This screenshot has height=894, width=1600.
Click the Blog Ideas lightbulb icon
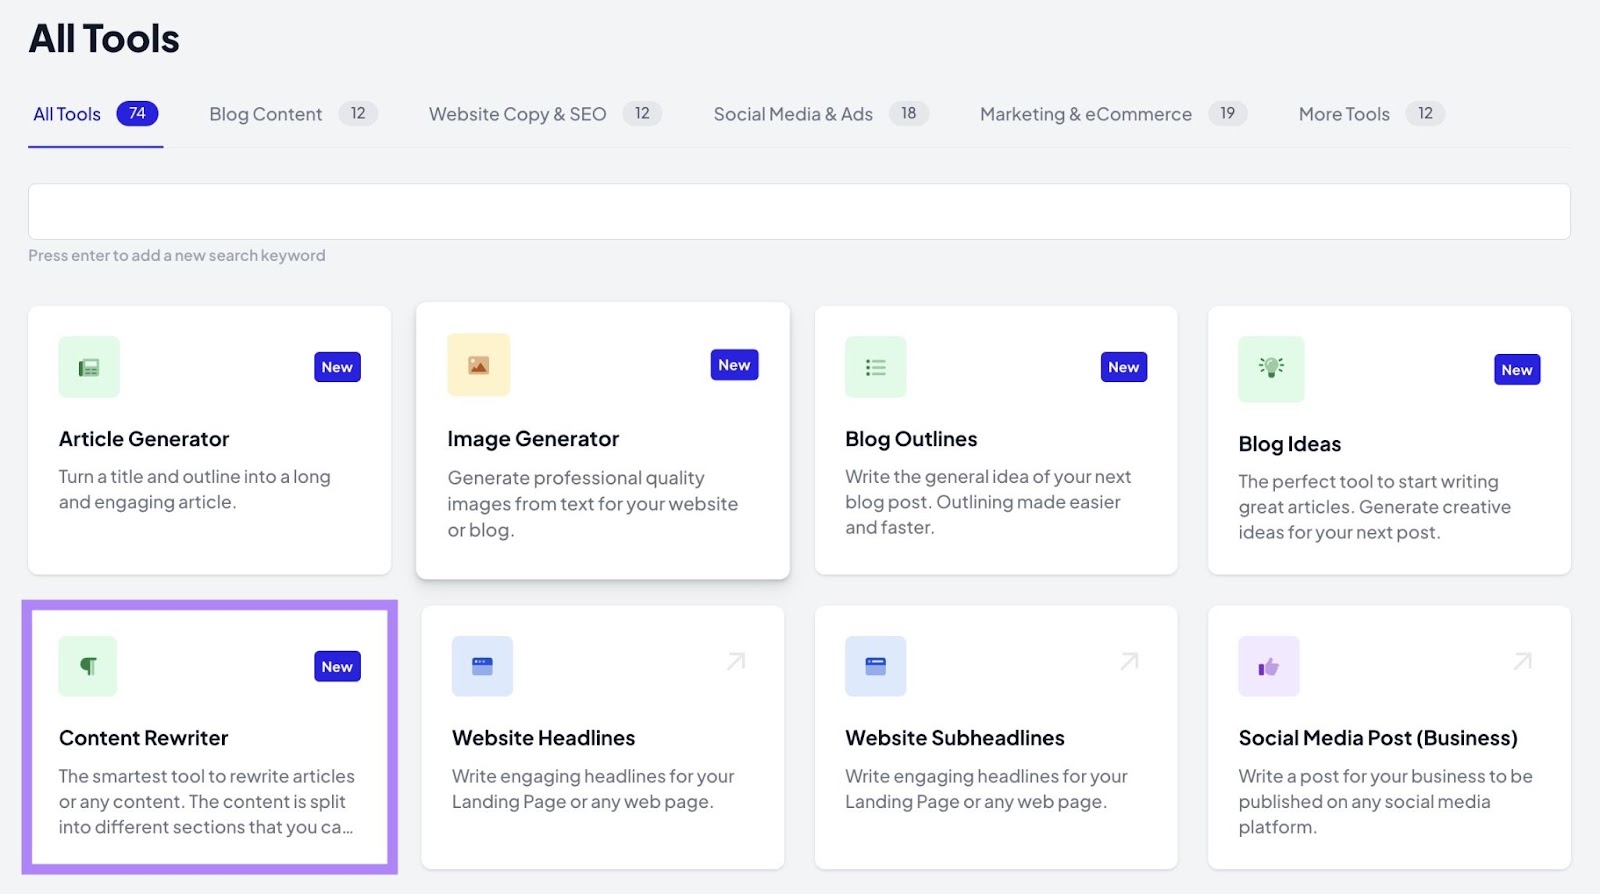pyautogui.click(x=1271, y=369)
